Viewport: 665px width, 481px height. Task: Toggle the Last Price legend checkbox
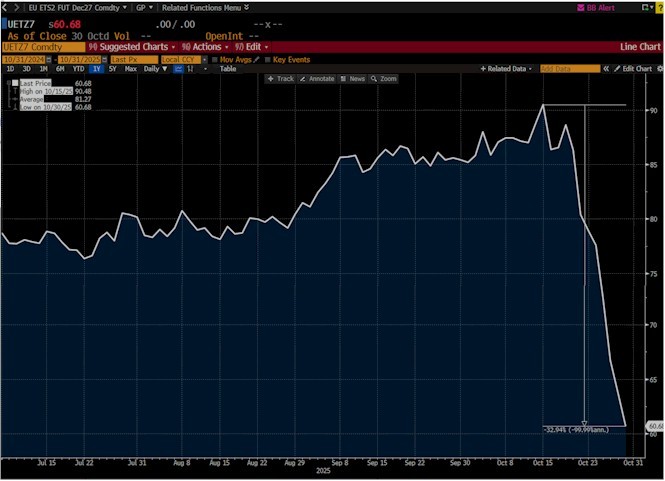(15, 84)
